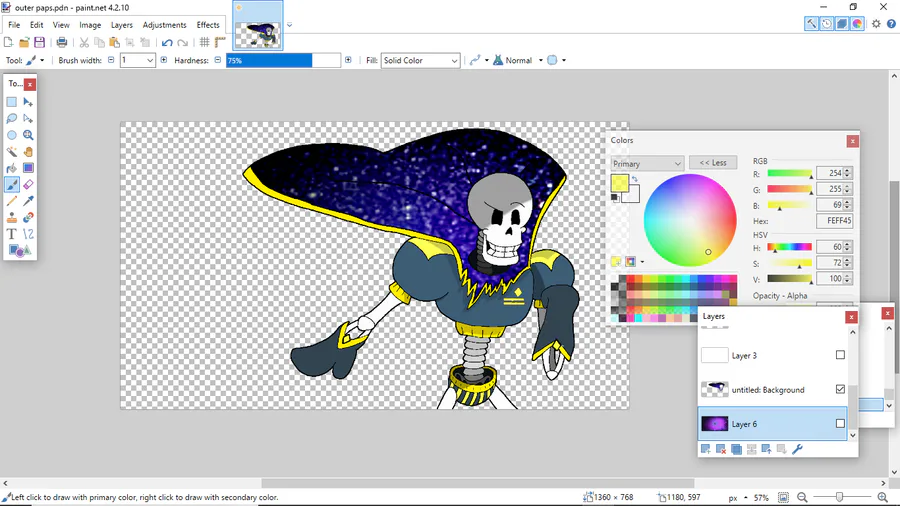Image resolution: width=900 pixels, height=506 pixels.
Task: Open the Image menu
Action: [90, 25]
